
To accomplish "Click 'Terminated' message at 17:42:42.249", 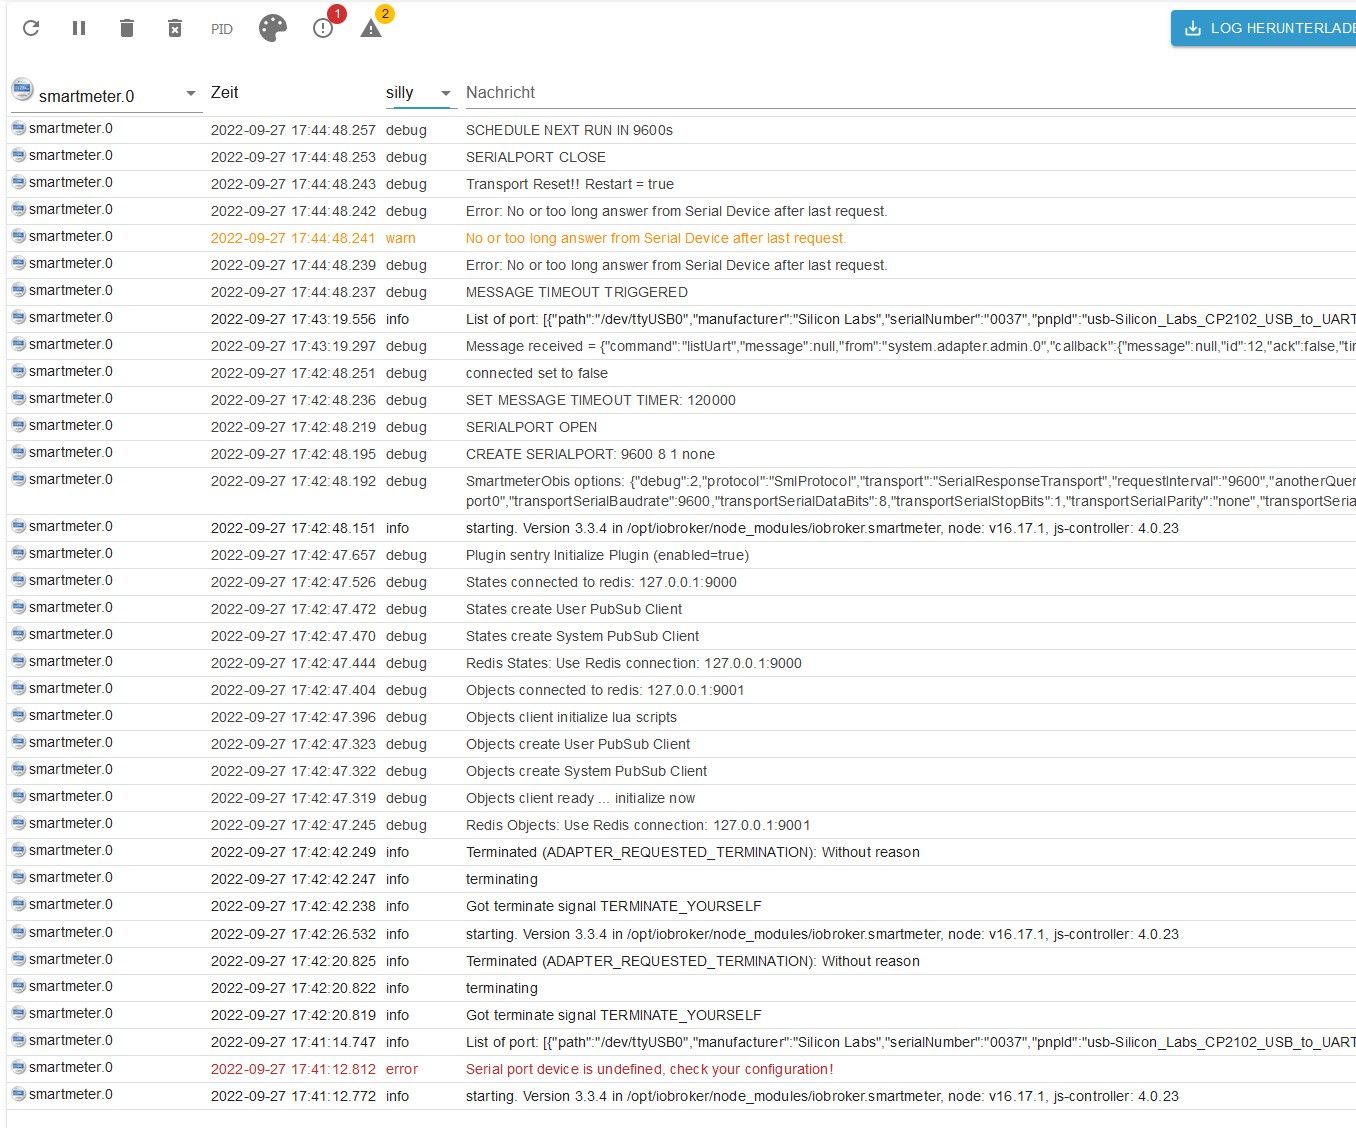I will point(693,852).
